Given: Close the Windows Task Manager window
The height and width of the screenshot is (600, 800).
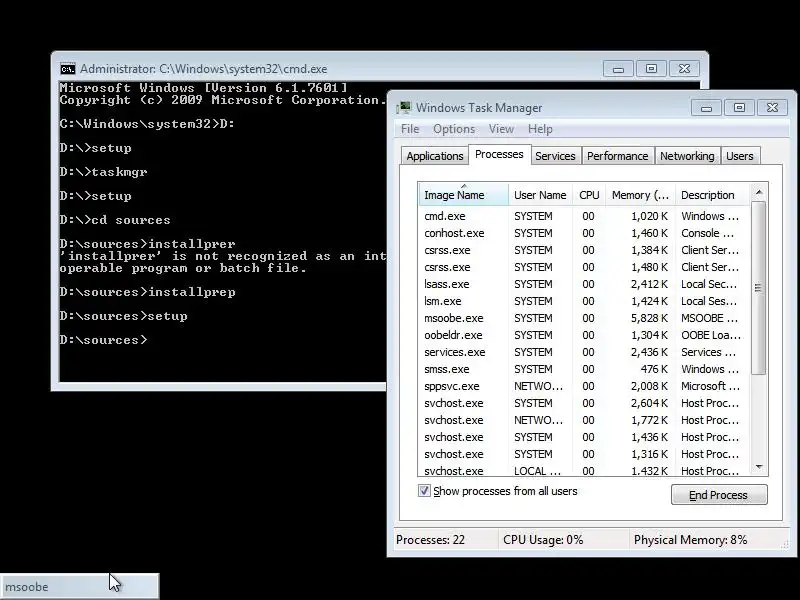Looking at the screenshot, I should pyautogui.click(x=772, y=108).
